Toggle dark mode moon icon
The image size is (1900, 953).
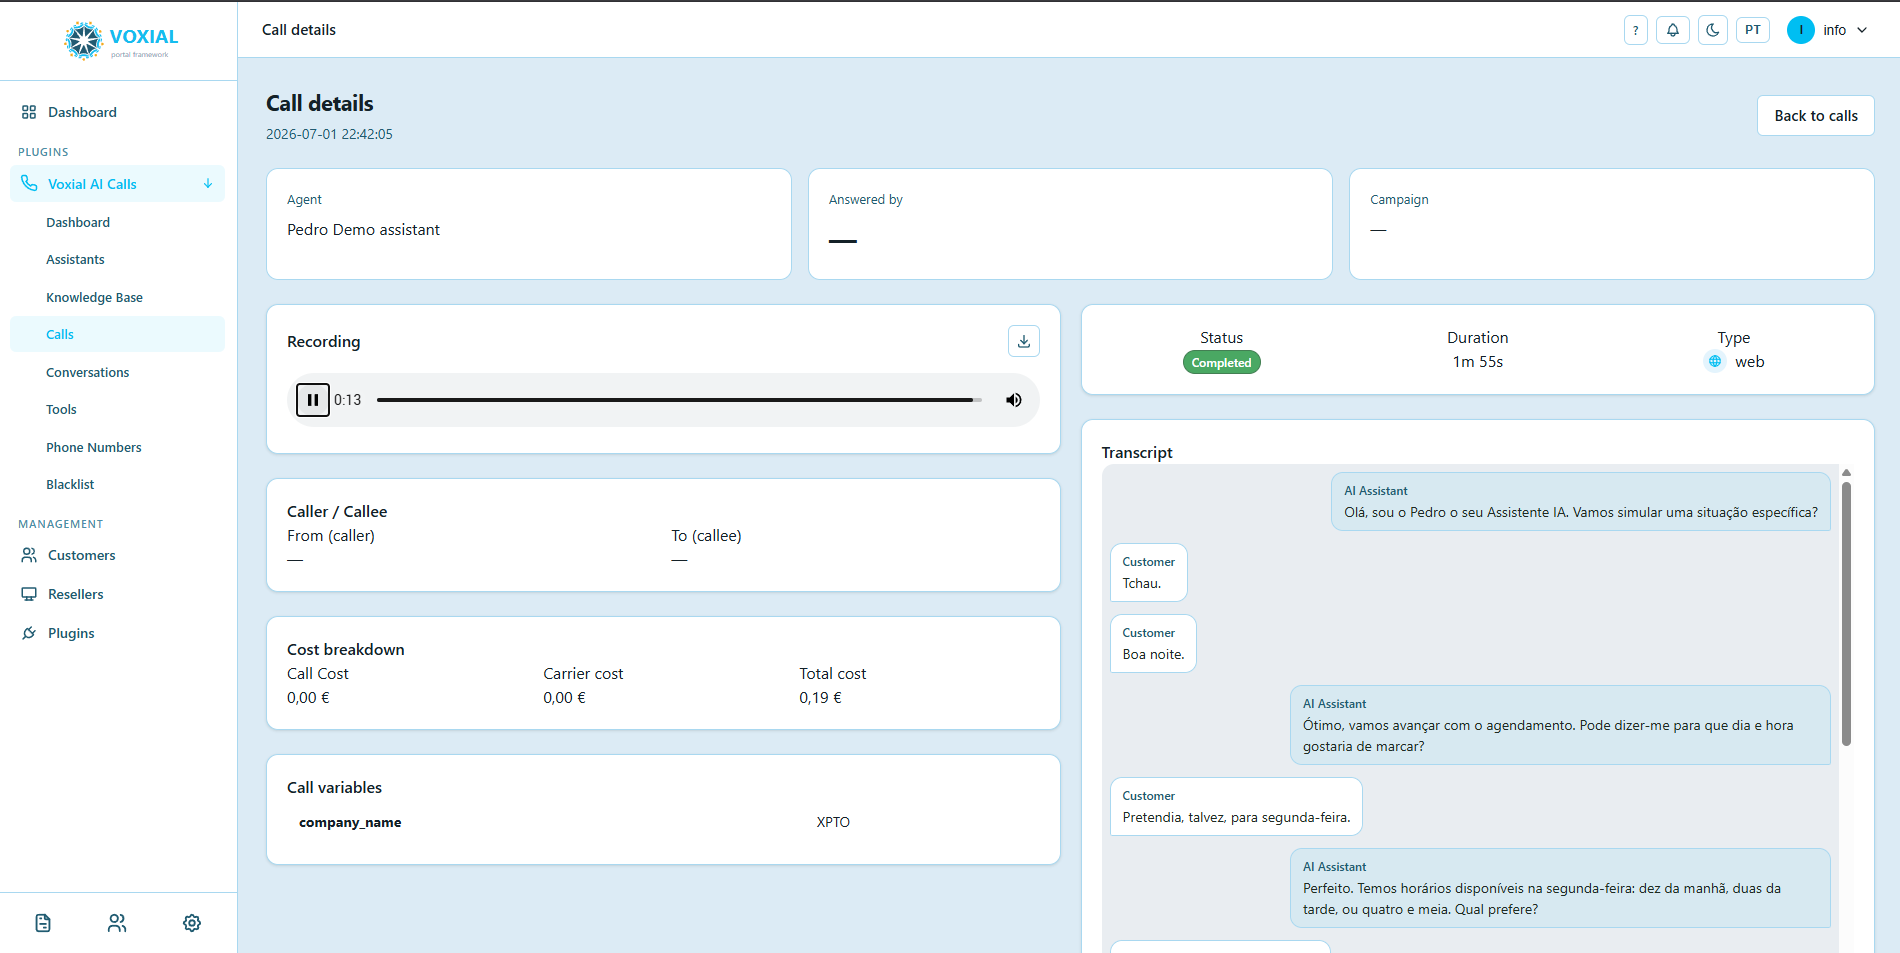point(1713,30)
